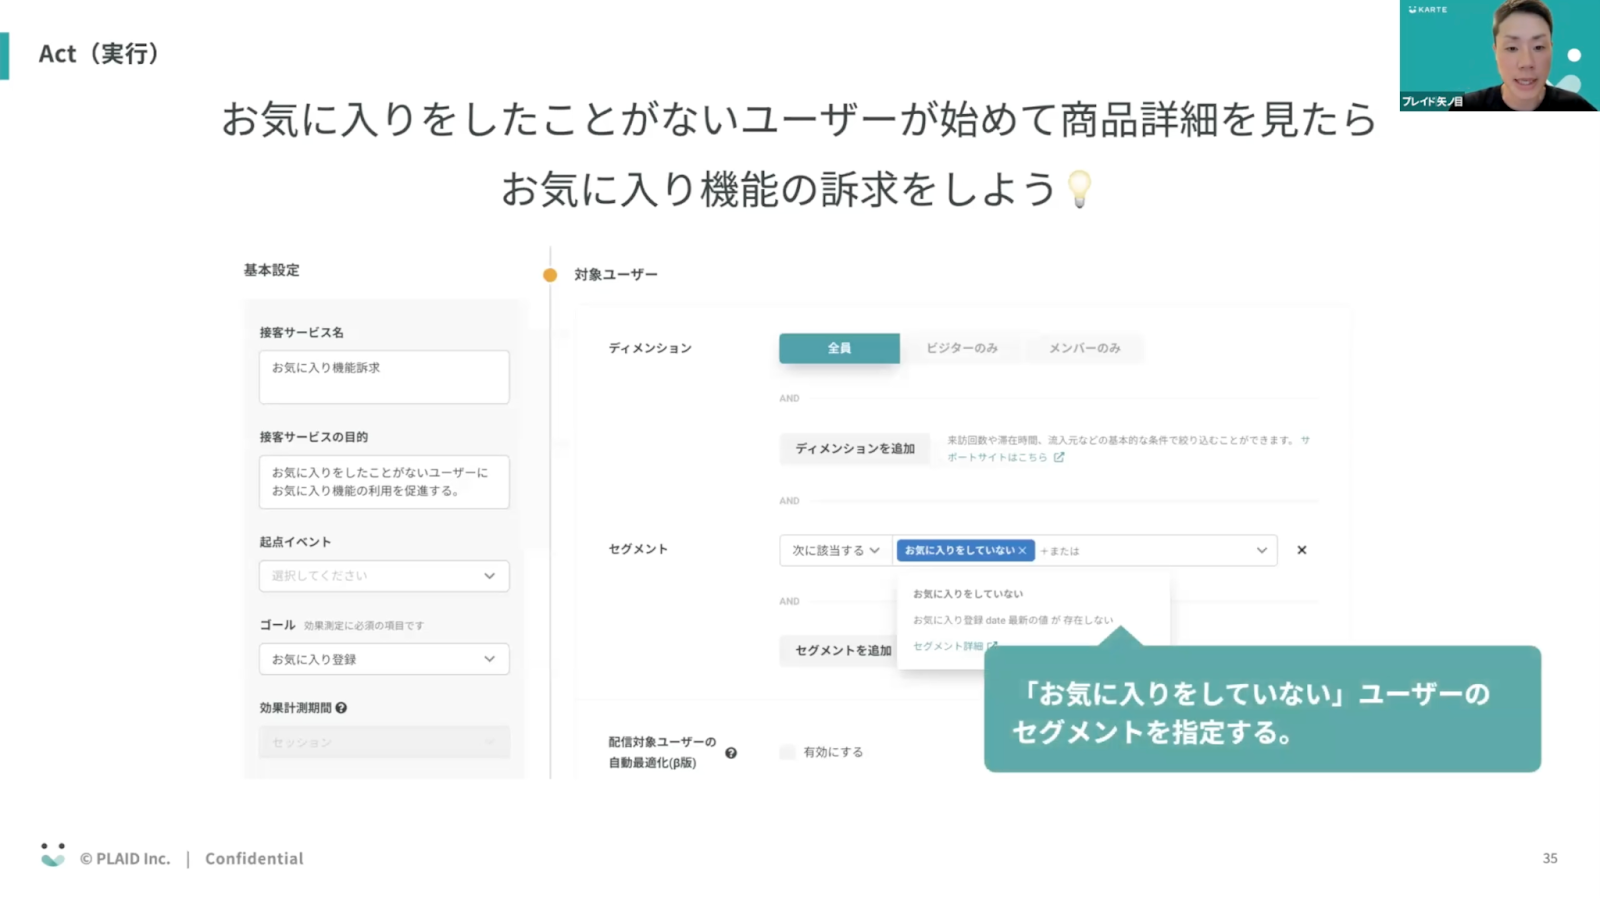The image size is (1600, 898).
Task: Toggle the 有効にする checkbox
Action: (x=787, y=752)
